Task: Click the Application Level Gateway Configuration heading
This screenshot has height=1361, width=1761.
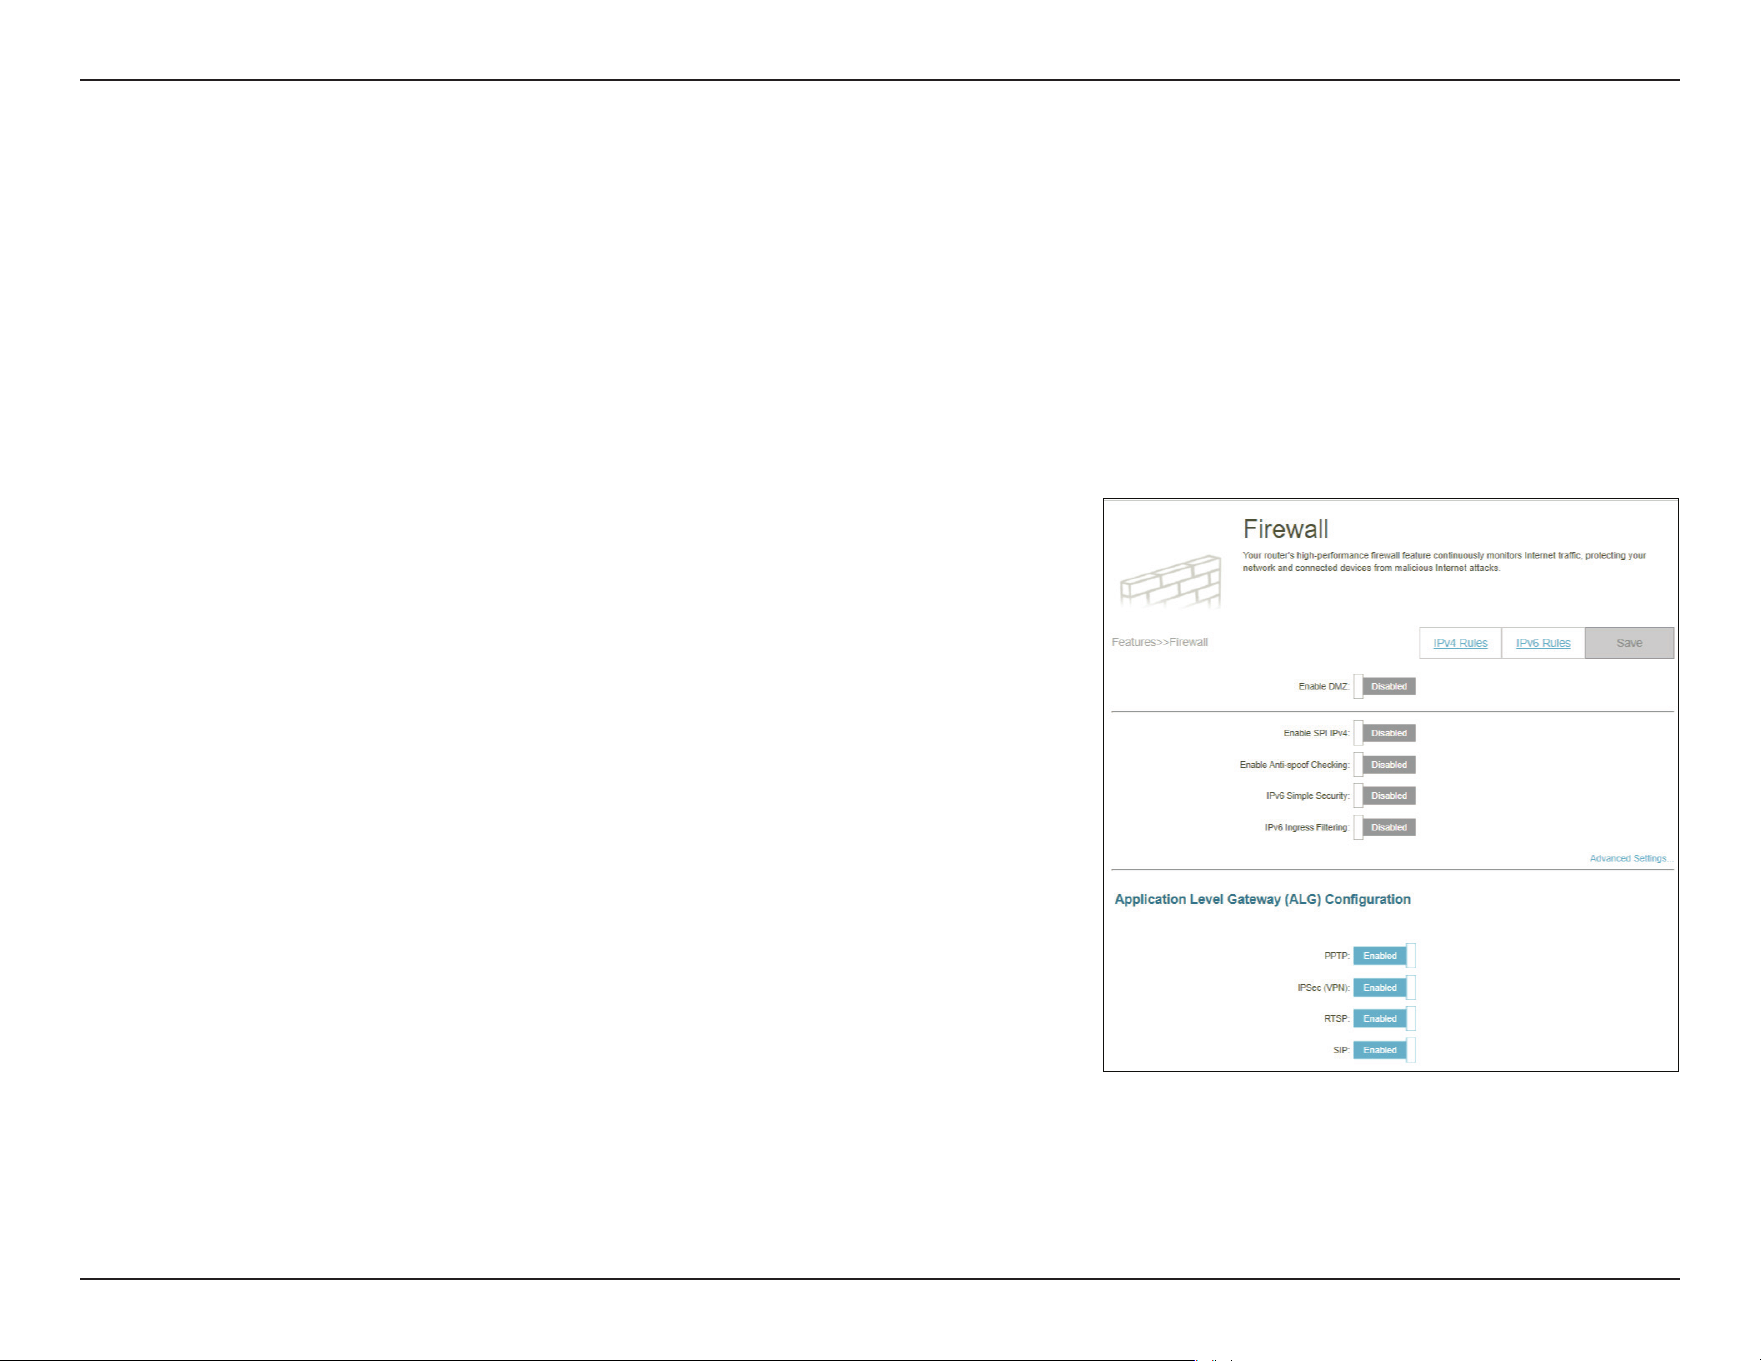Action: pyautogui.click(x=1263, y=900)
